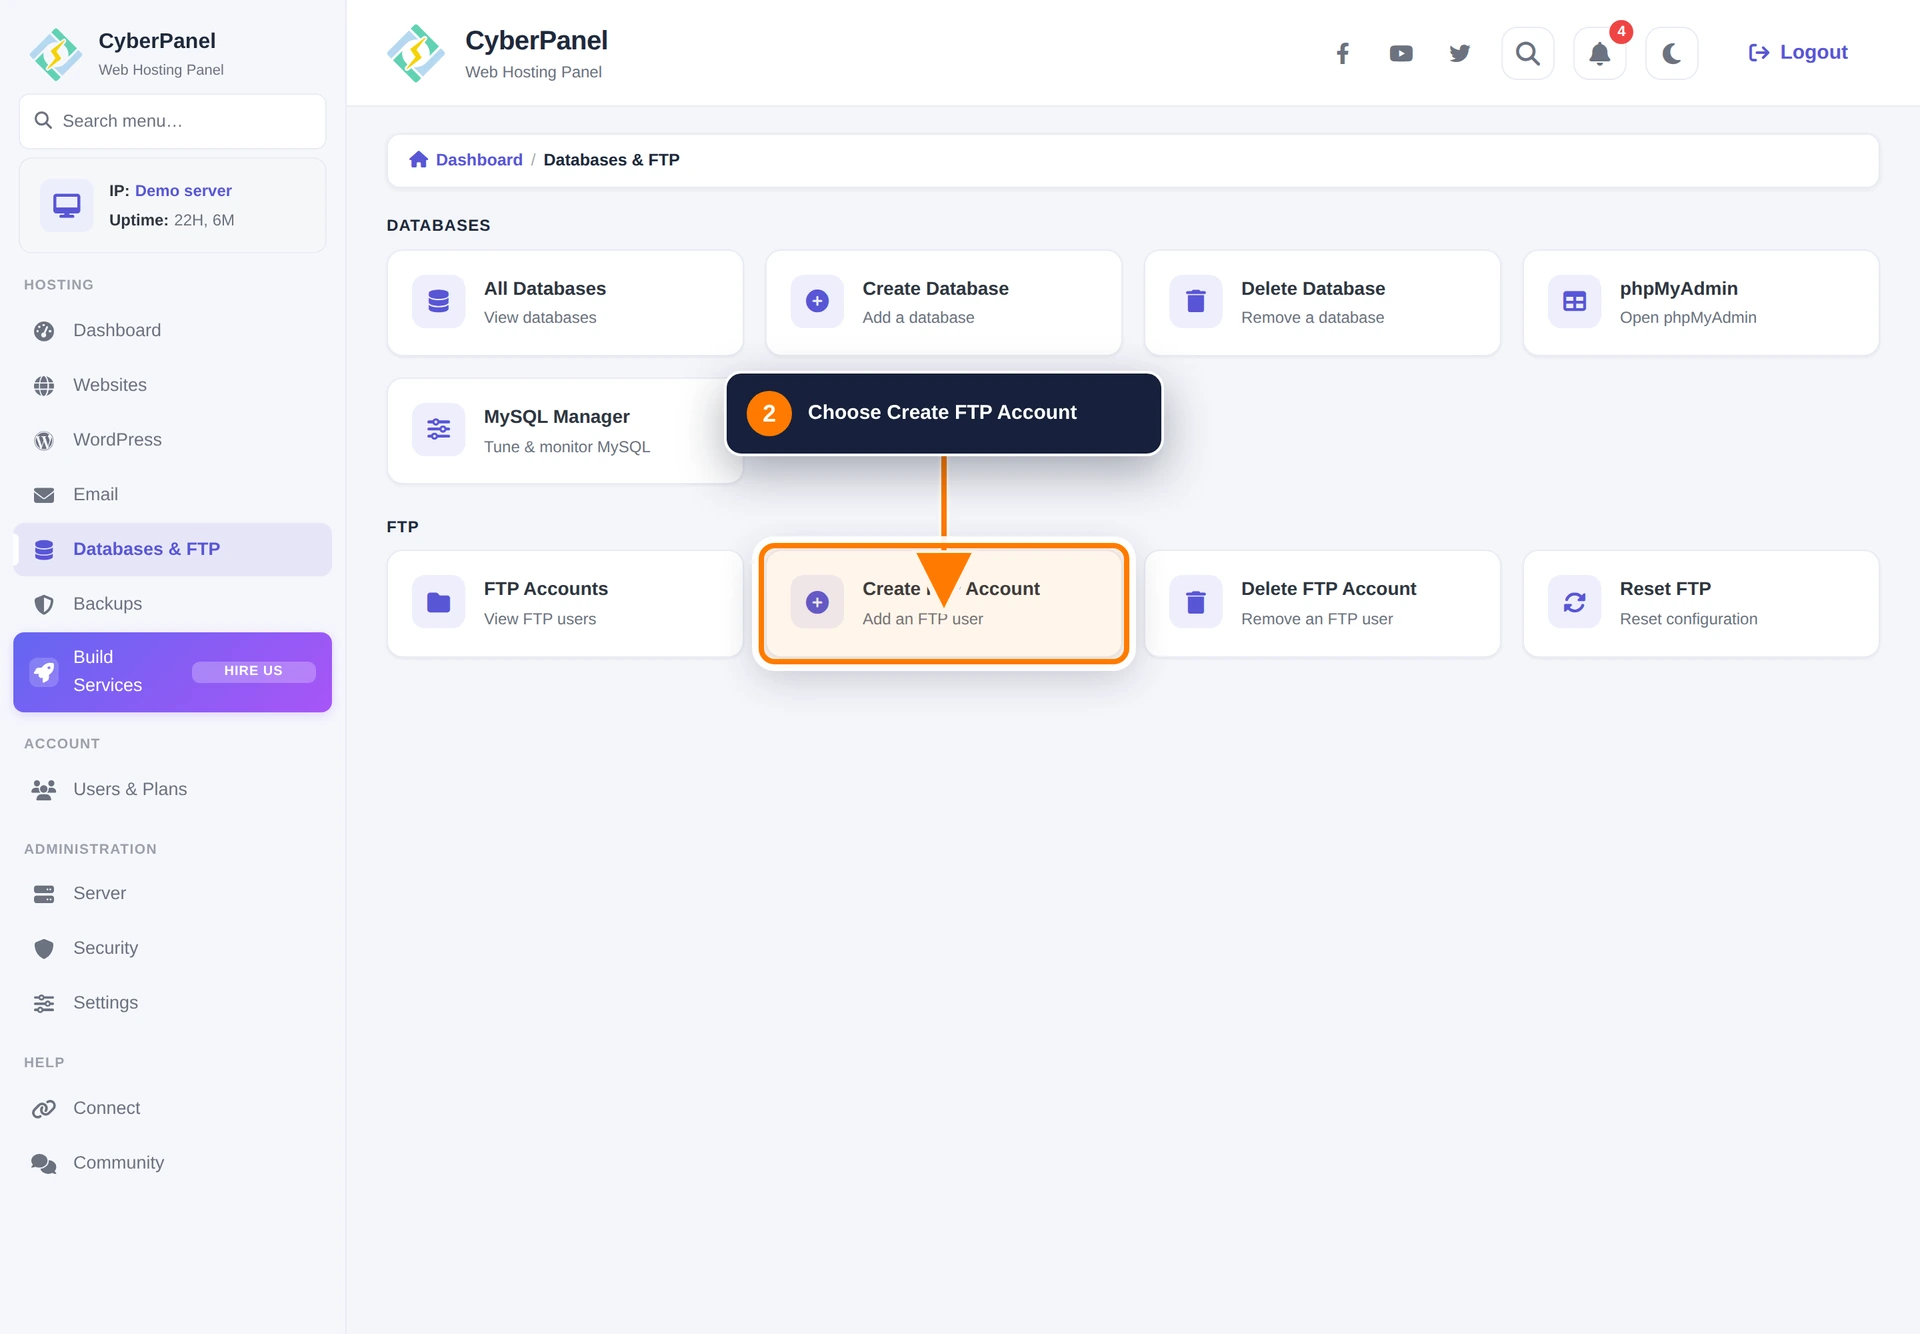The width and height of the screenshot is (1920, 1334).
Task: Open Settings in the sidebar
Action: tap(173, 1003)
